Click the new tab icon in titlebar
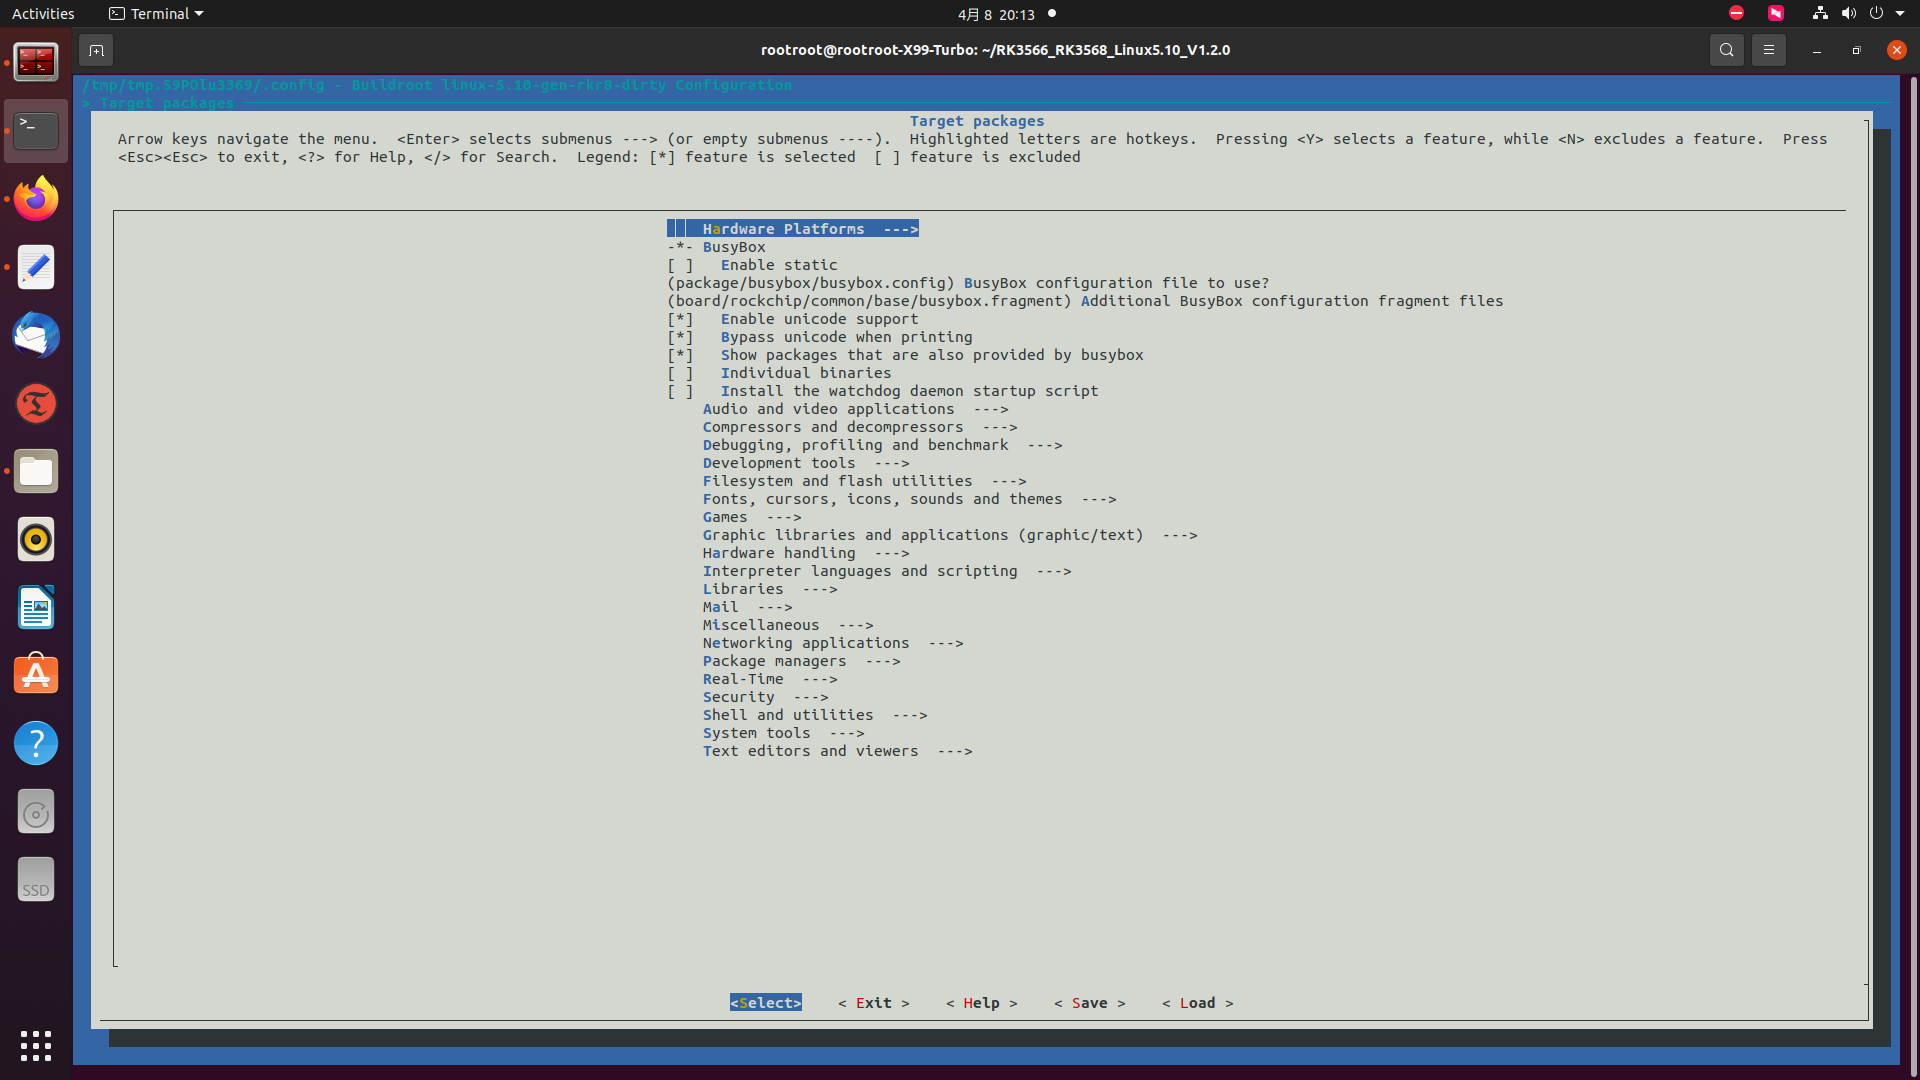The height and width of the screenshot is (1080, 1920). click(x=96, y=50)
